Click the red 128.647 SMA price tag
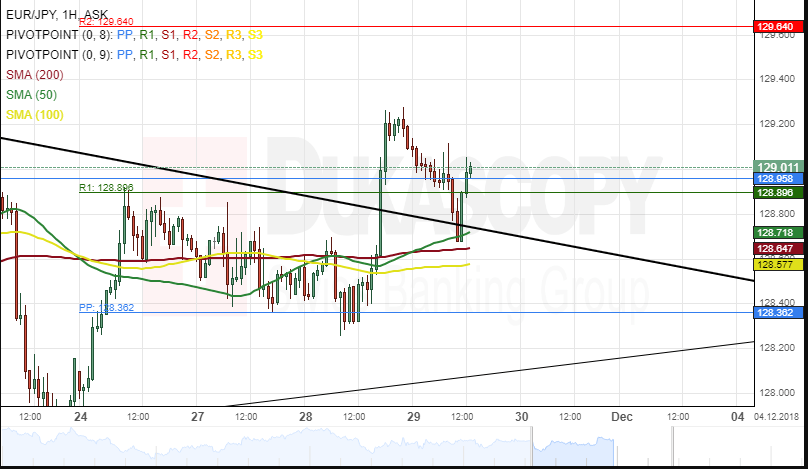Screen dimensions: 808x469 [777, 248]
